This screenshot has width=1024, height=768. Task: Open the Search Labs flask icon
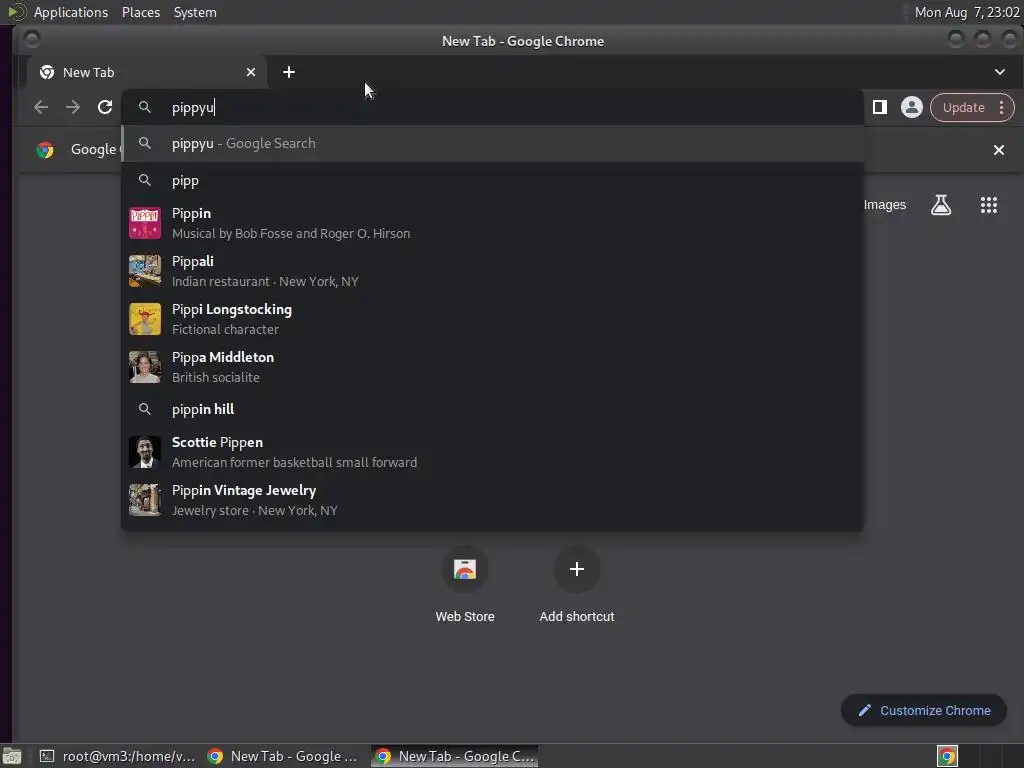point(940,205)
